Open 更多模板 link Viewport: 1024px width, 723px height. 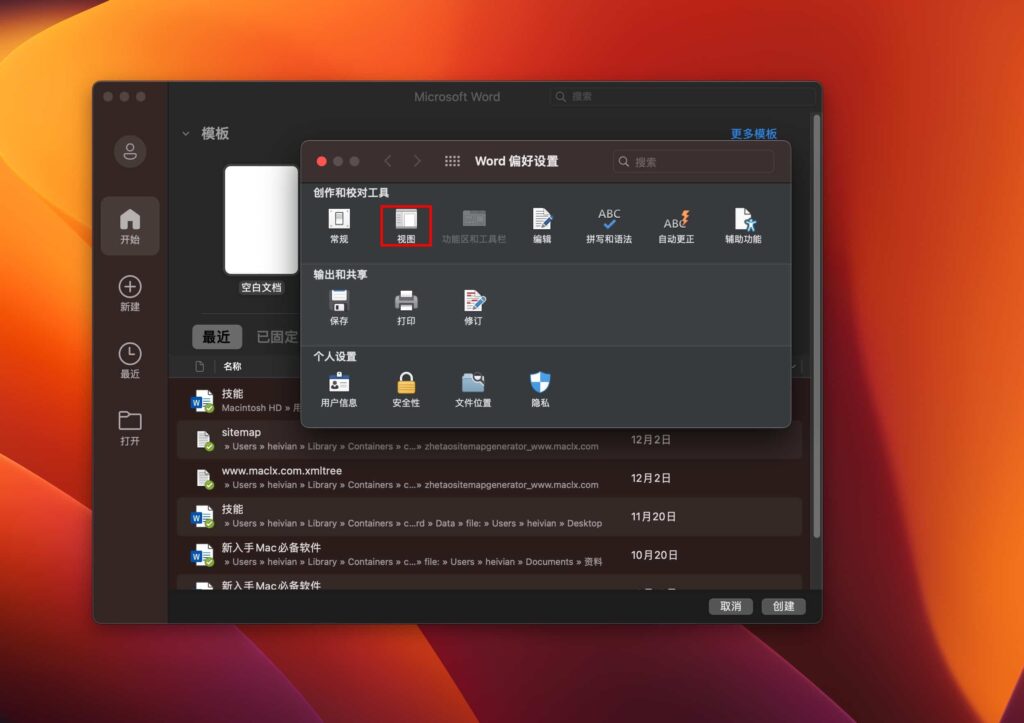[x=755, y=134]
